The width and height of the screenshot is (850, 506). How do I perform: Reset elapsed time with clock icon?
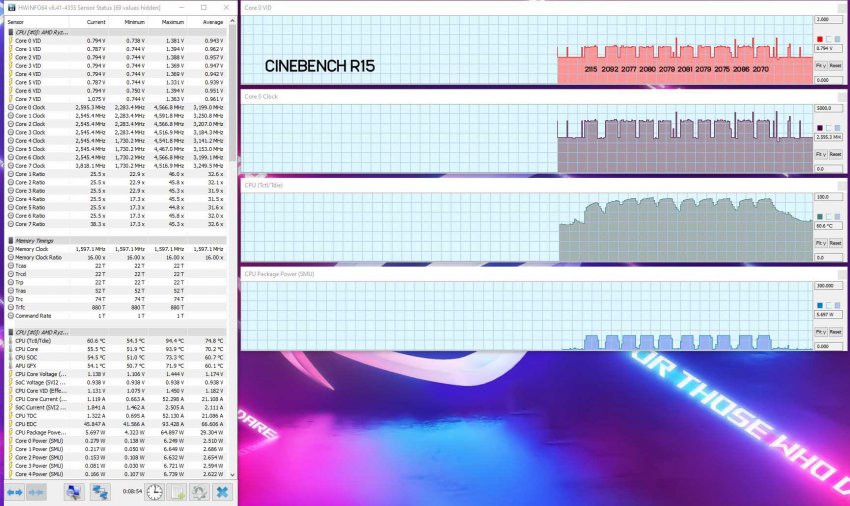(x=154, y=492)
